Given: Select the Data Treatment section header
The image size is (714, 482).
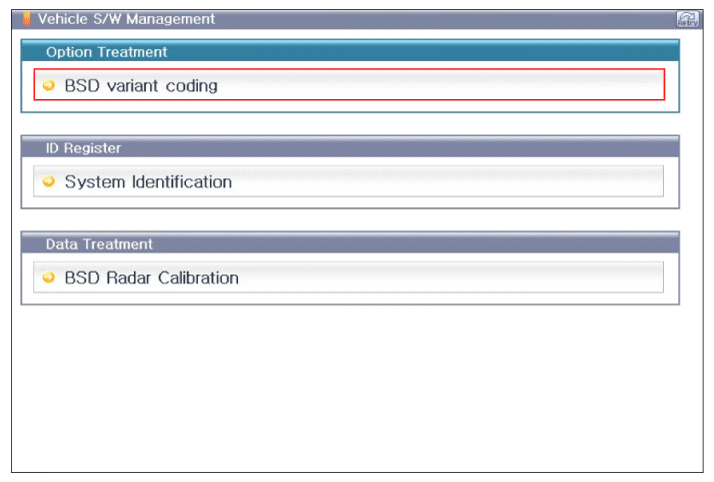Looking at the screenshot, I should point(99,244).
